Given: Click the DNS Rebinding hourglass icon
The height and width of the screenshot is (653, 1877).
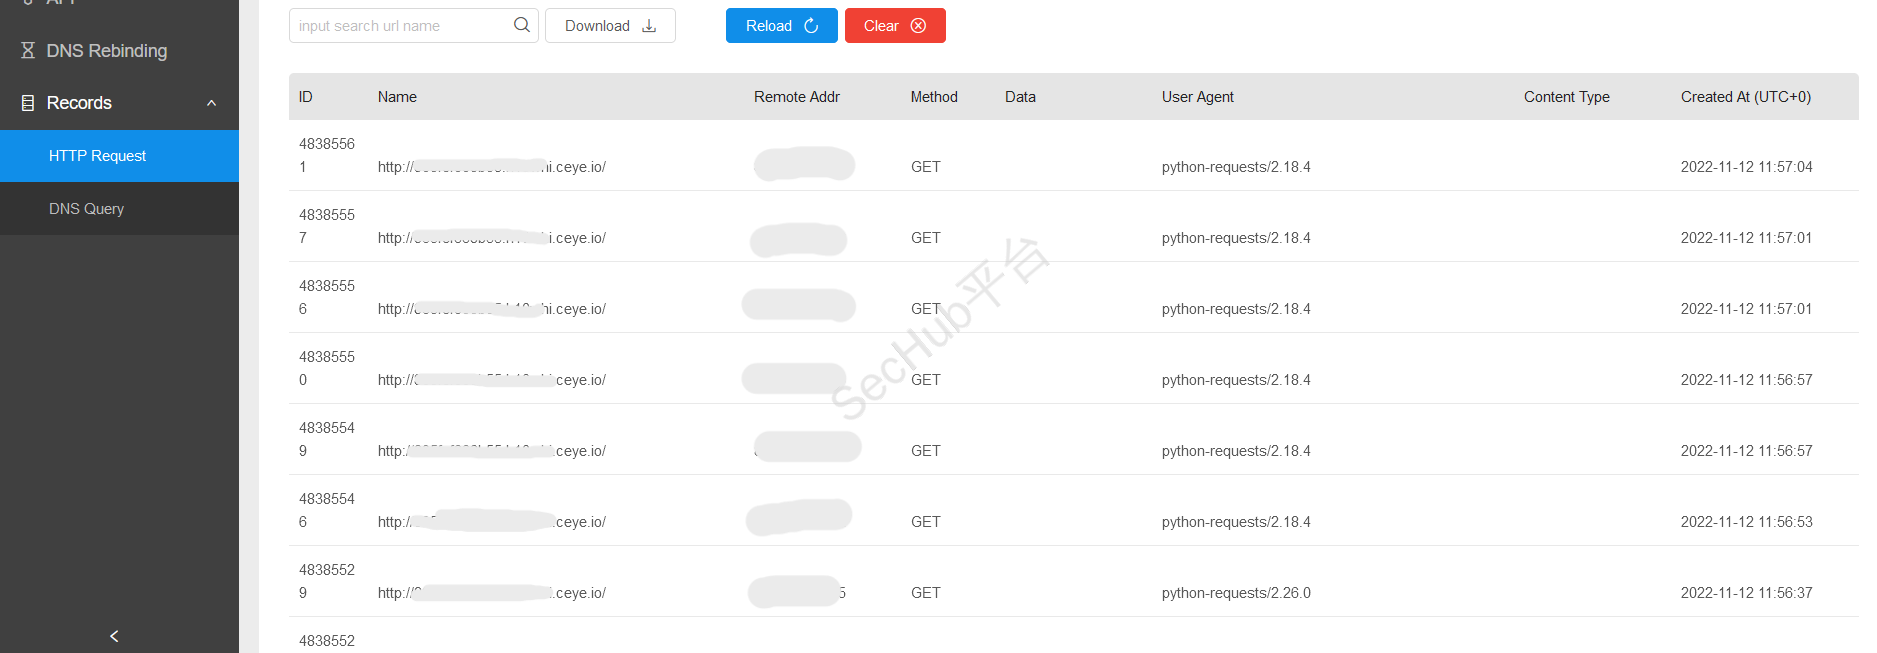Looking at the screenshot, I should pyautogui.click(x=28, y=50).
